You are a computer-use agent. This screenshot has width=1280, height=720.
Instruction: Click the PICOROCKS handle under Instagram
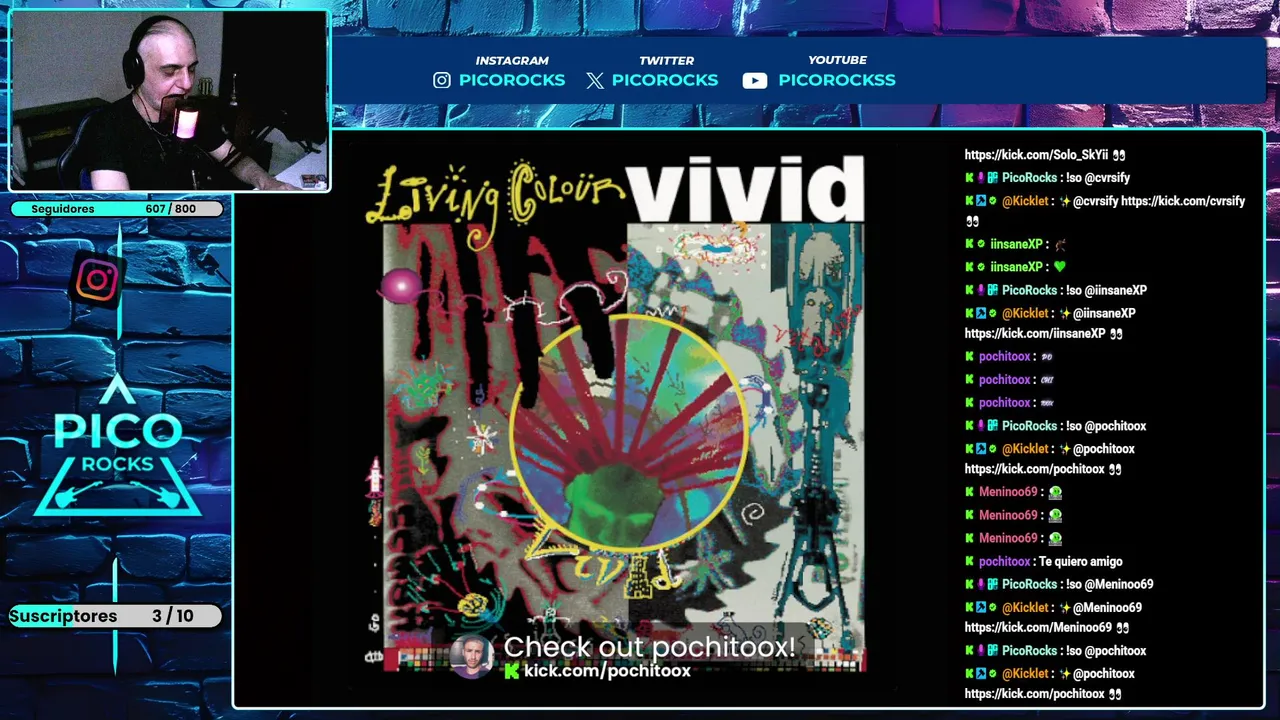click(x=512, y=80)
